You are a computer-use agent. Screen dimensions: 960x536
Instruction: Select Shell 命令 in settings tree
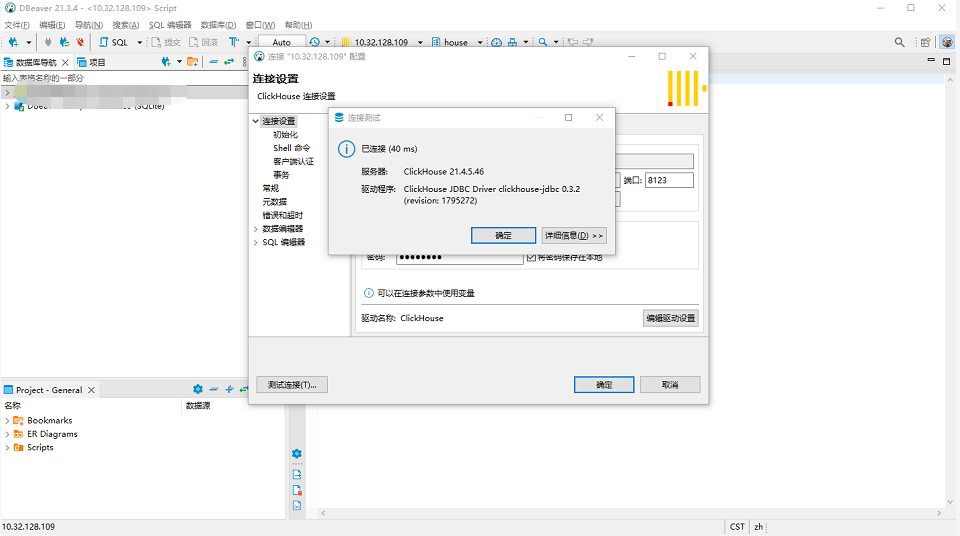[x=291, y=148]
